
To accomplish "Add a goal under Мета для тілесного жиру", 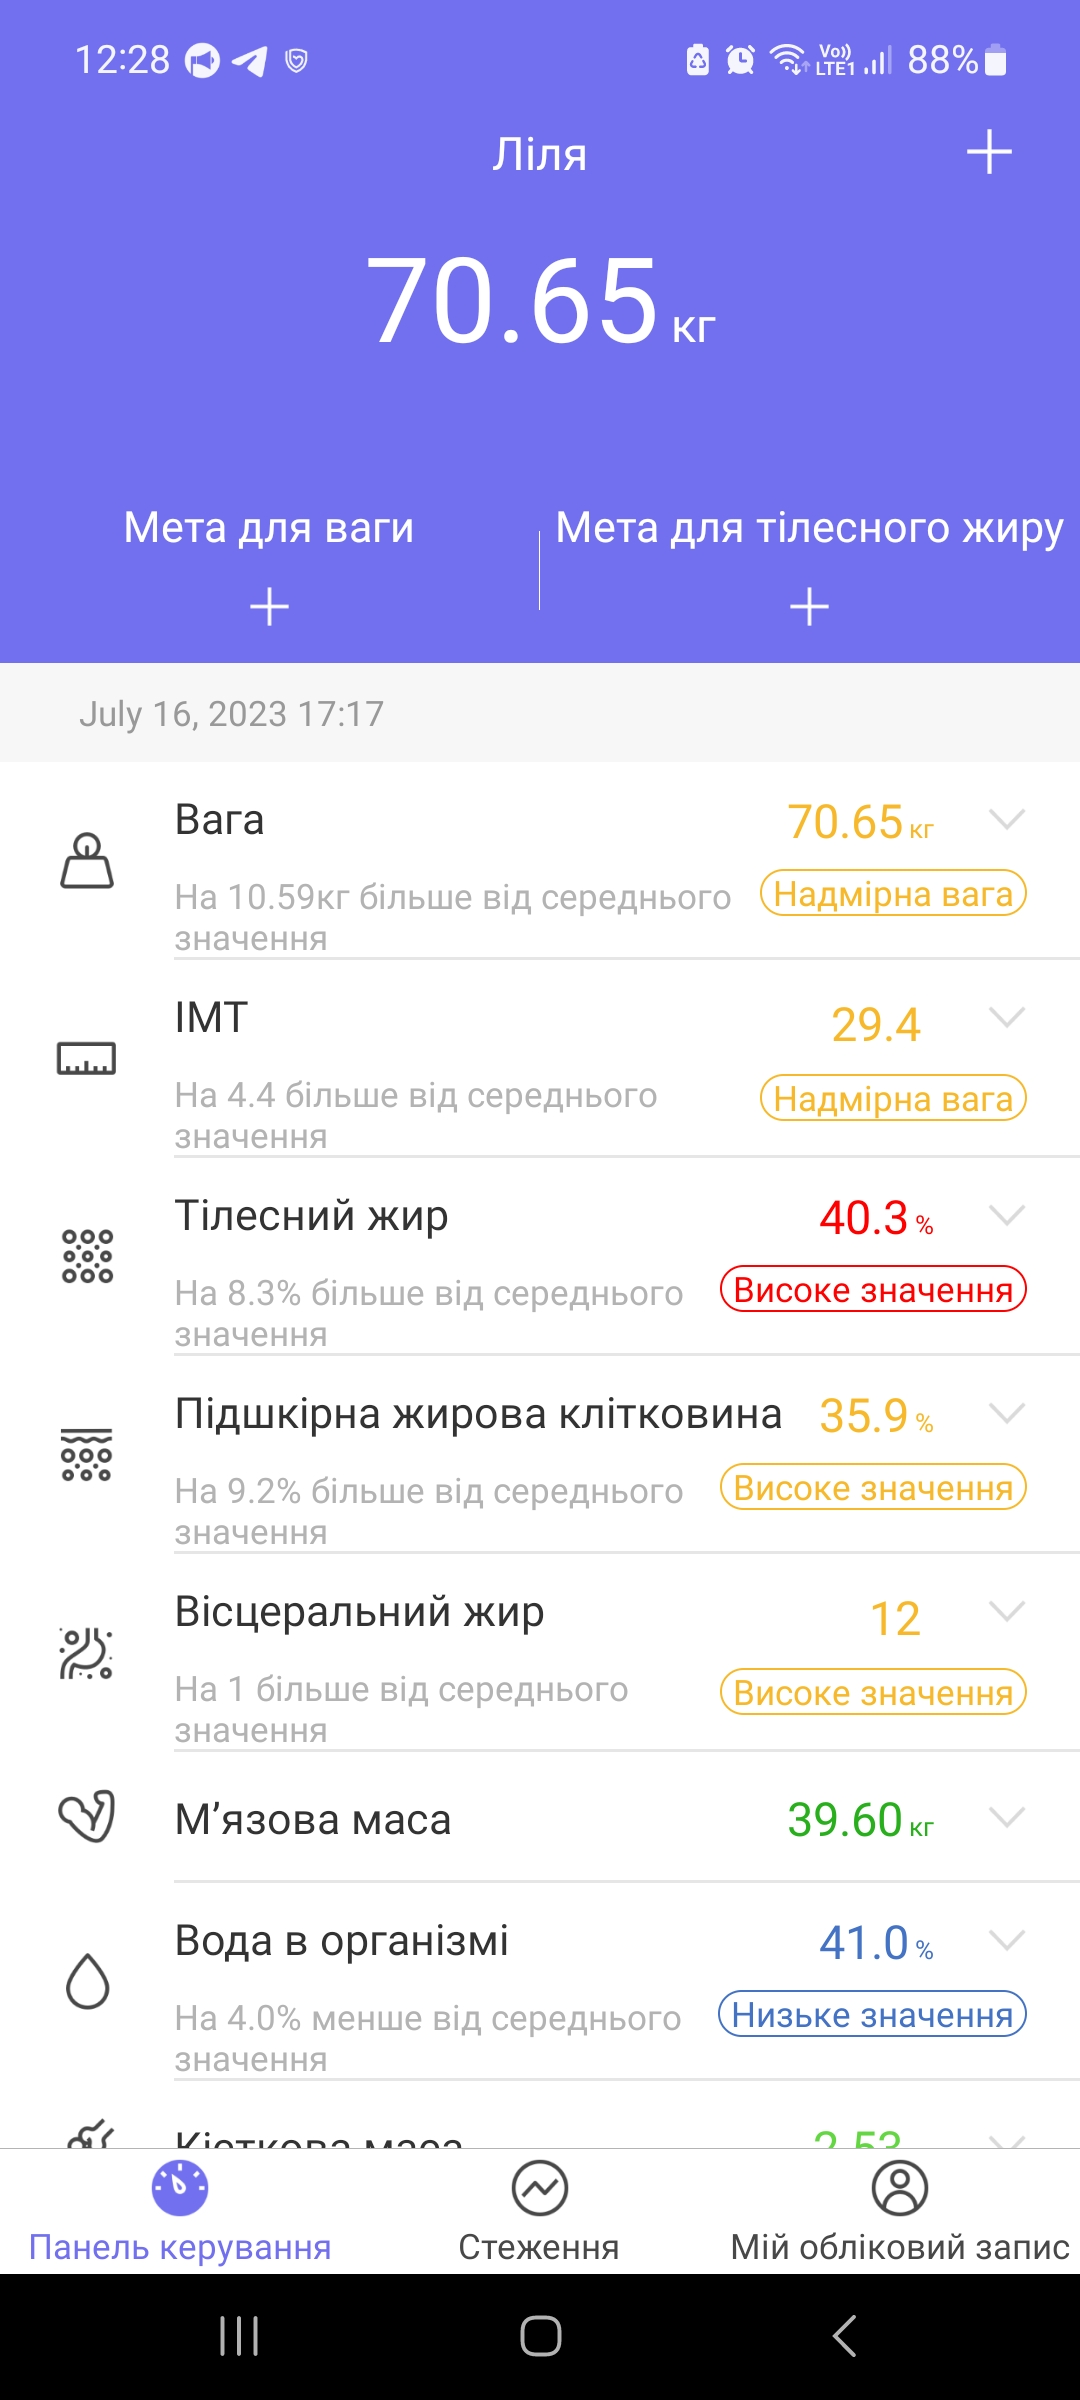I will (x=809, y=606).
